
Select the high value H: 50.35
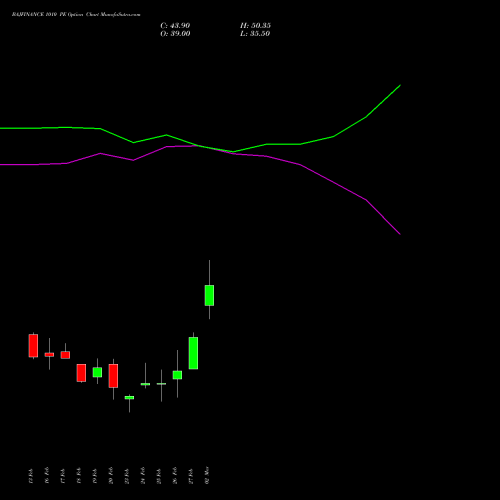[x=255, y=26]
